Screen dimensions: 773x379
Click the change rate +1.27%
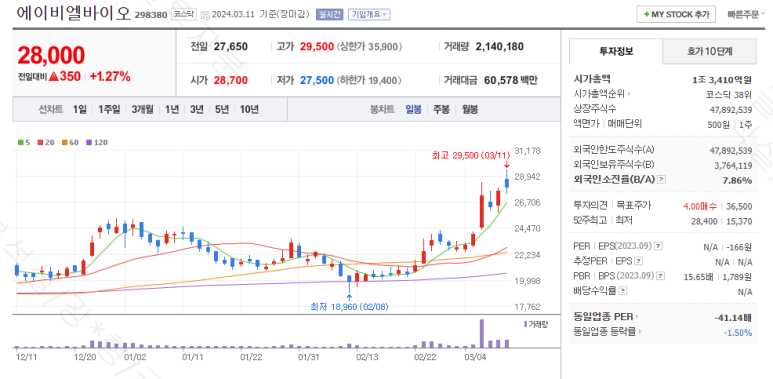pos(110,76)
